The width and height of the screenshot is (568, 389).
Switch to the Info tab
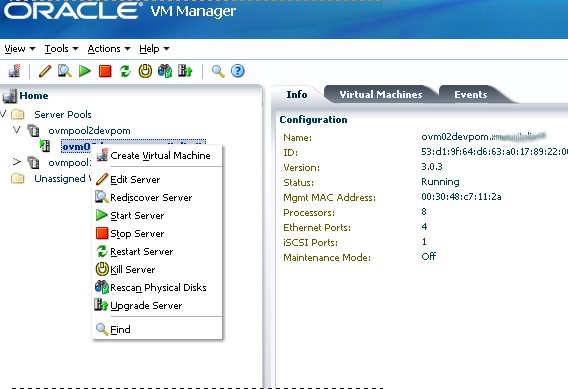click(x=297, y=95)
